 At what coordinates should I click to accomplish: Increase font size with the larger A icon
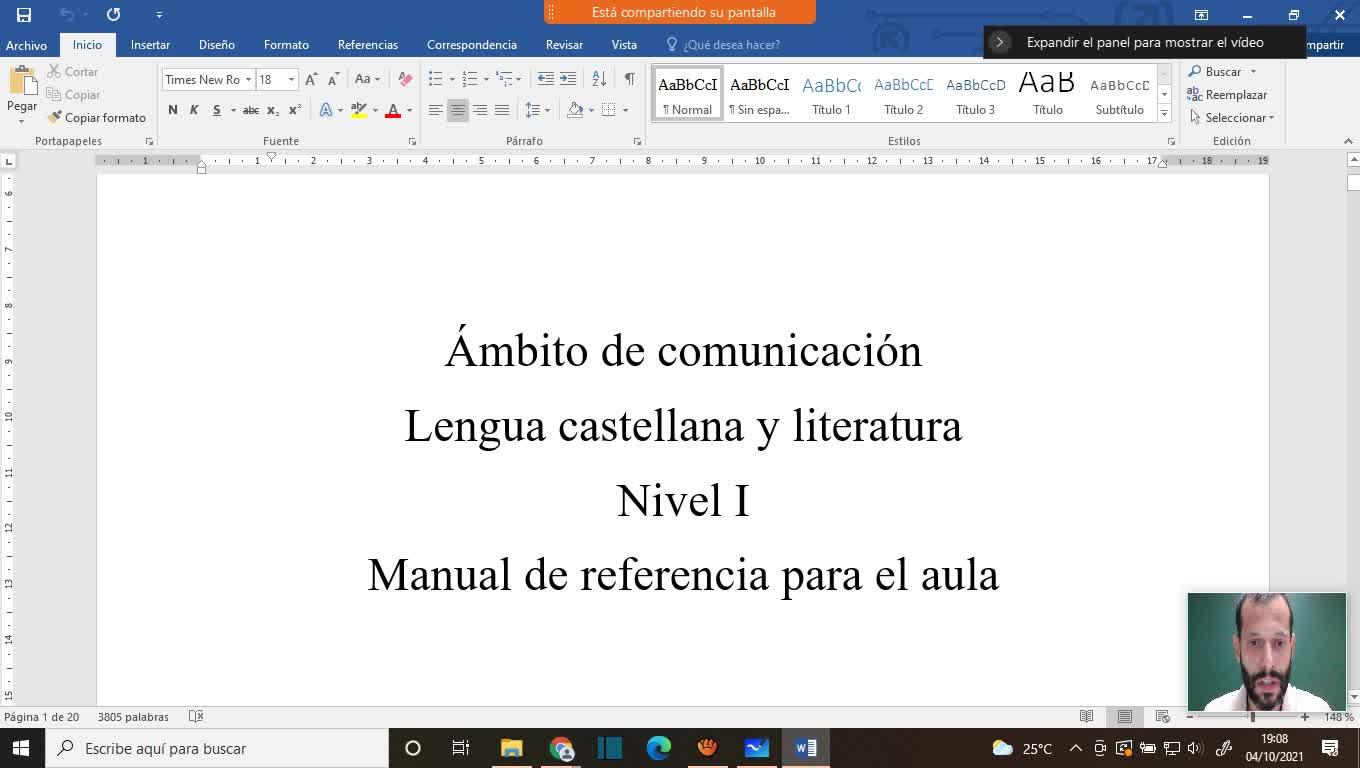pyautogui.click(x=311, y=79)
